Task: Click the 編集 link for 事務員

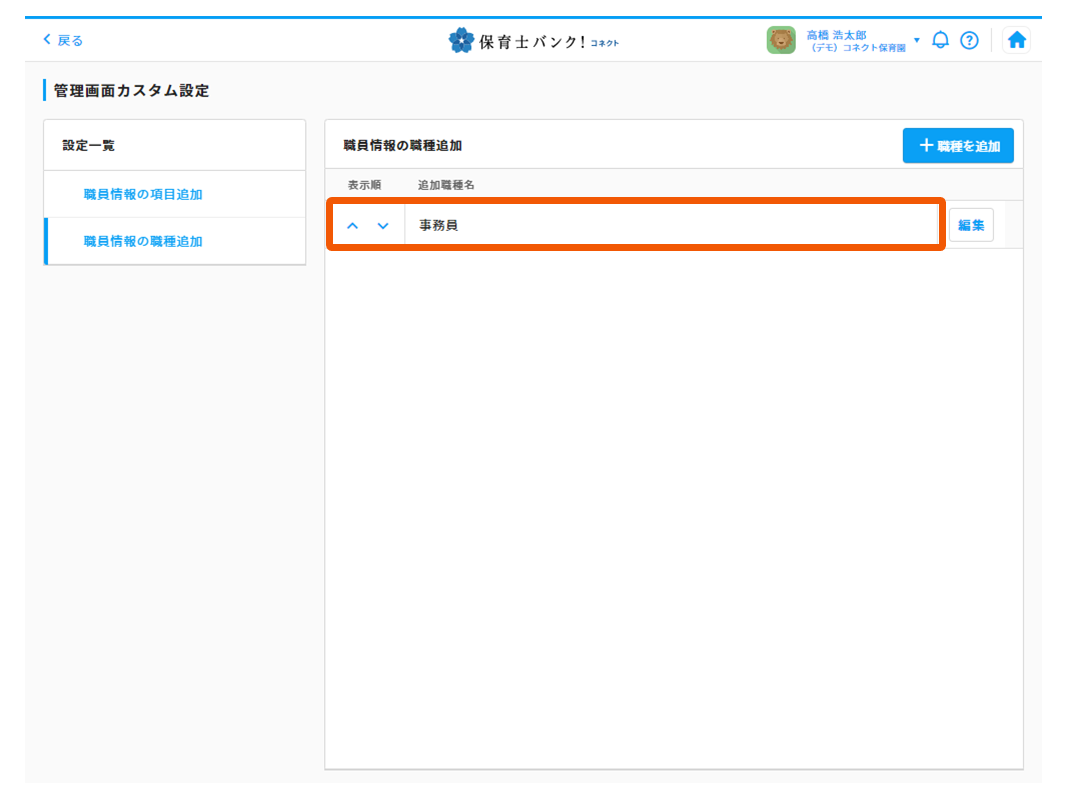Action: pos(971,225)
